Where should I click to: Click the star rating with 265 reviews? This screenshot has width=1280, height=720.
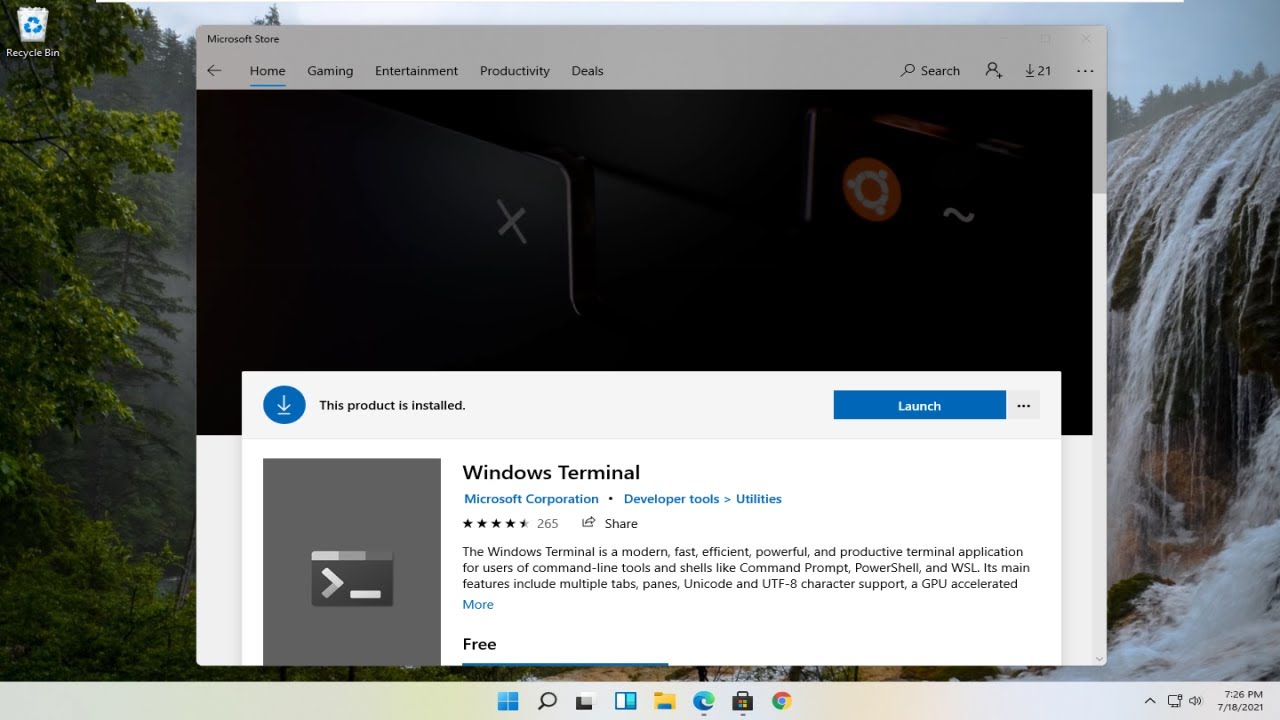click(510, 523)
